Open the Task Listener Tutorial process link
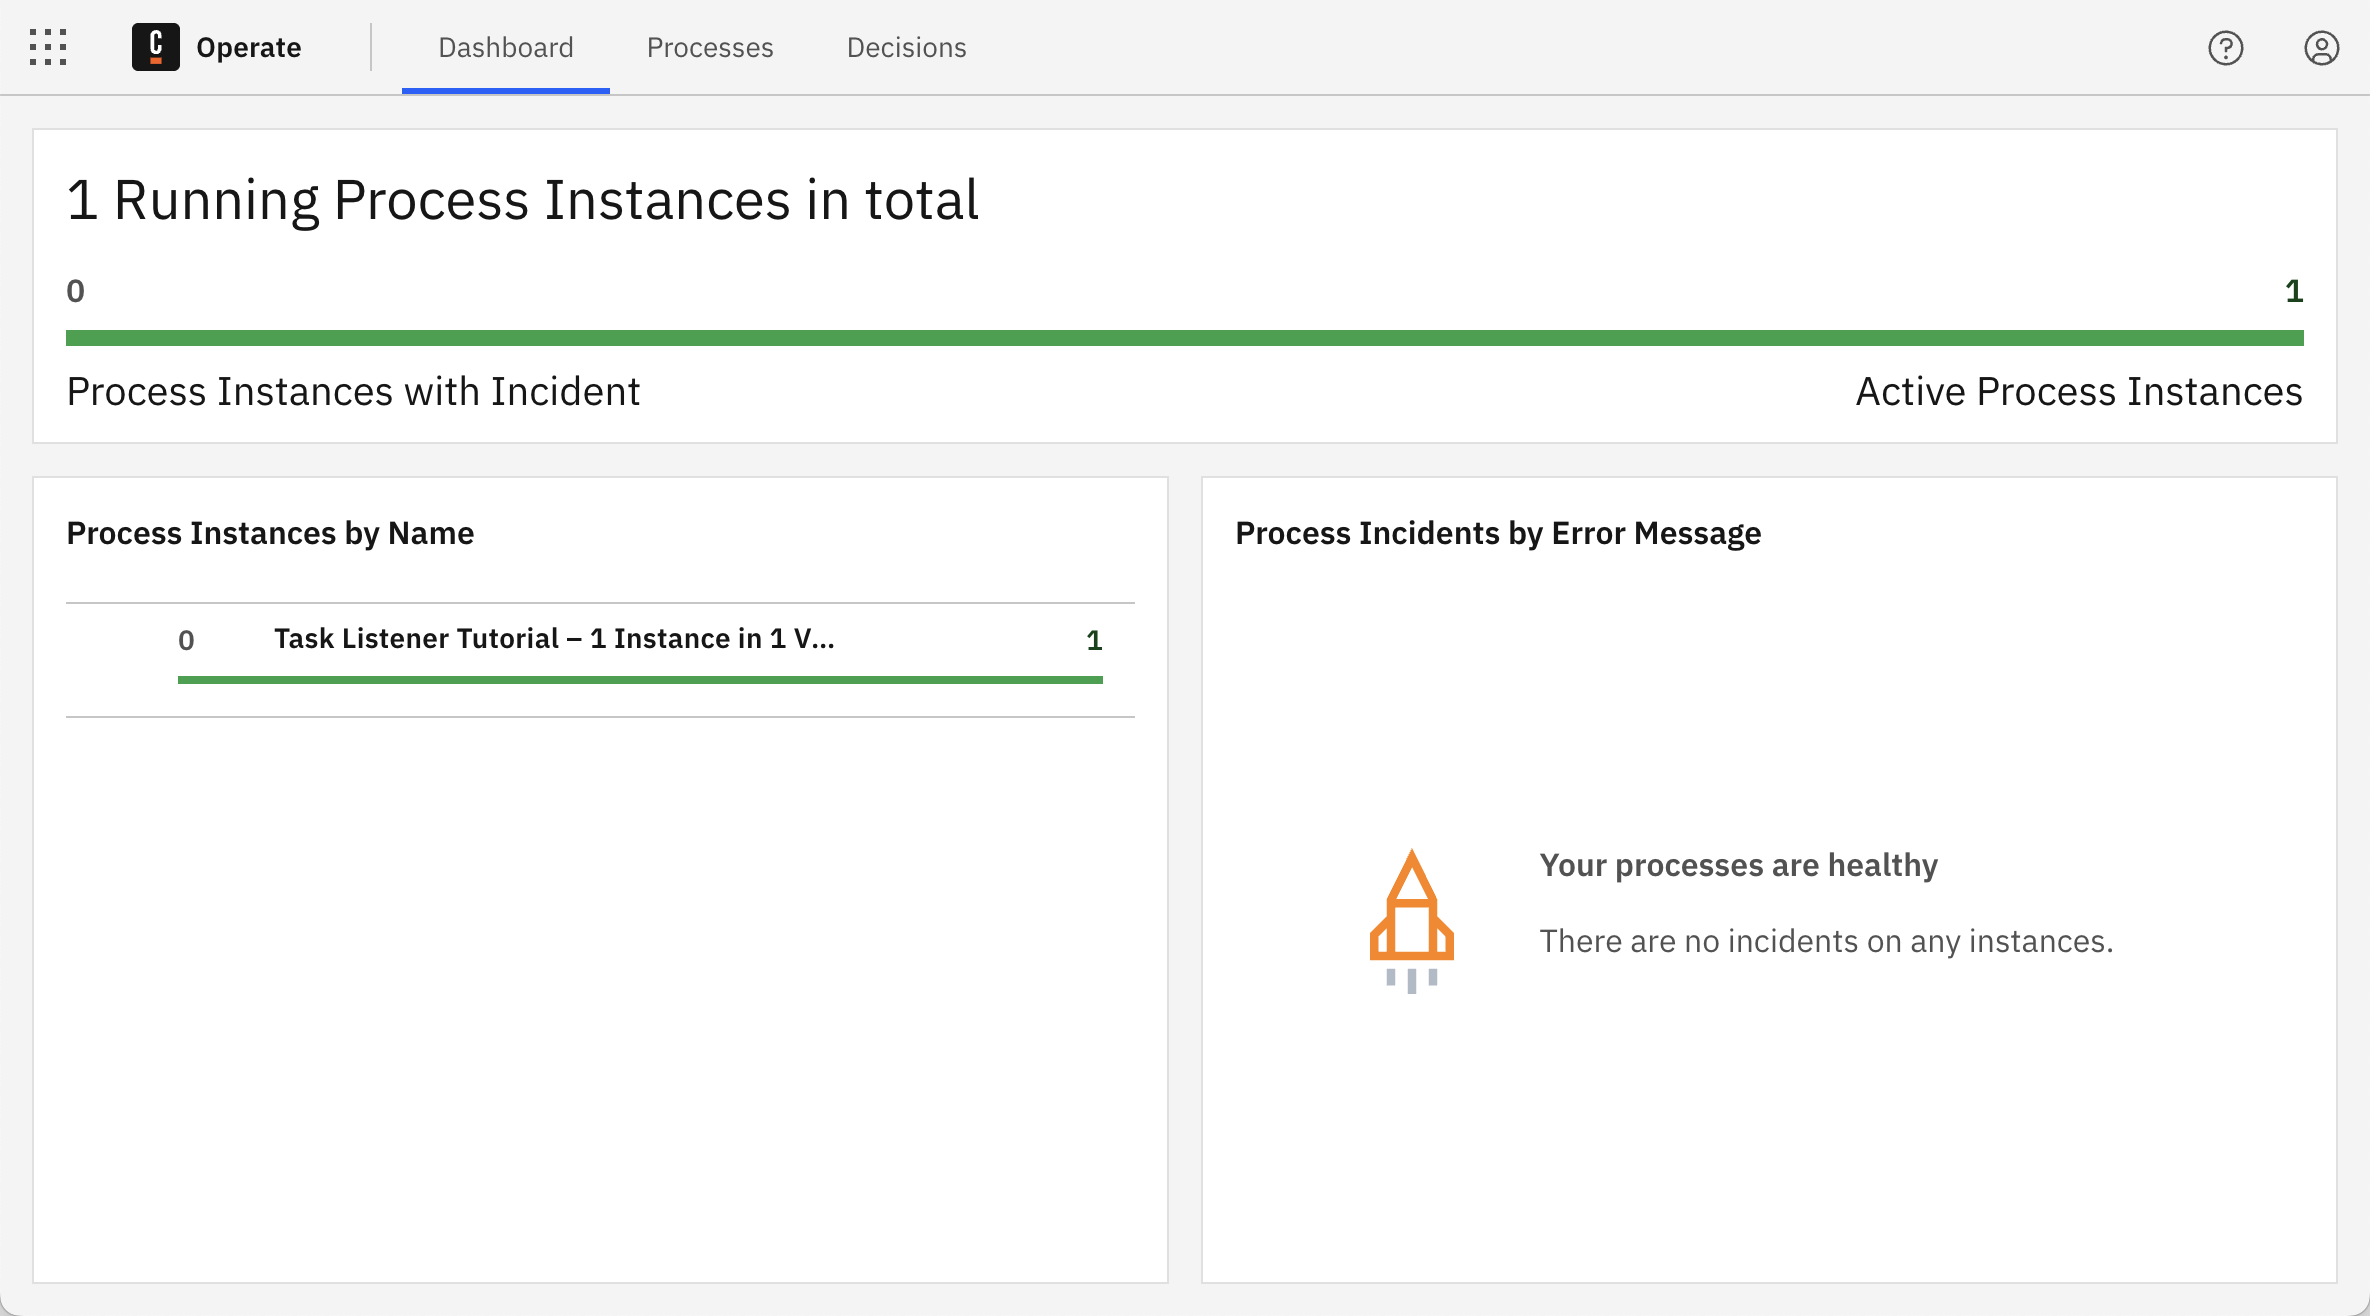This screenshot has width=2370, height=1316. (x=553, y=638)
